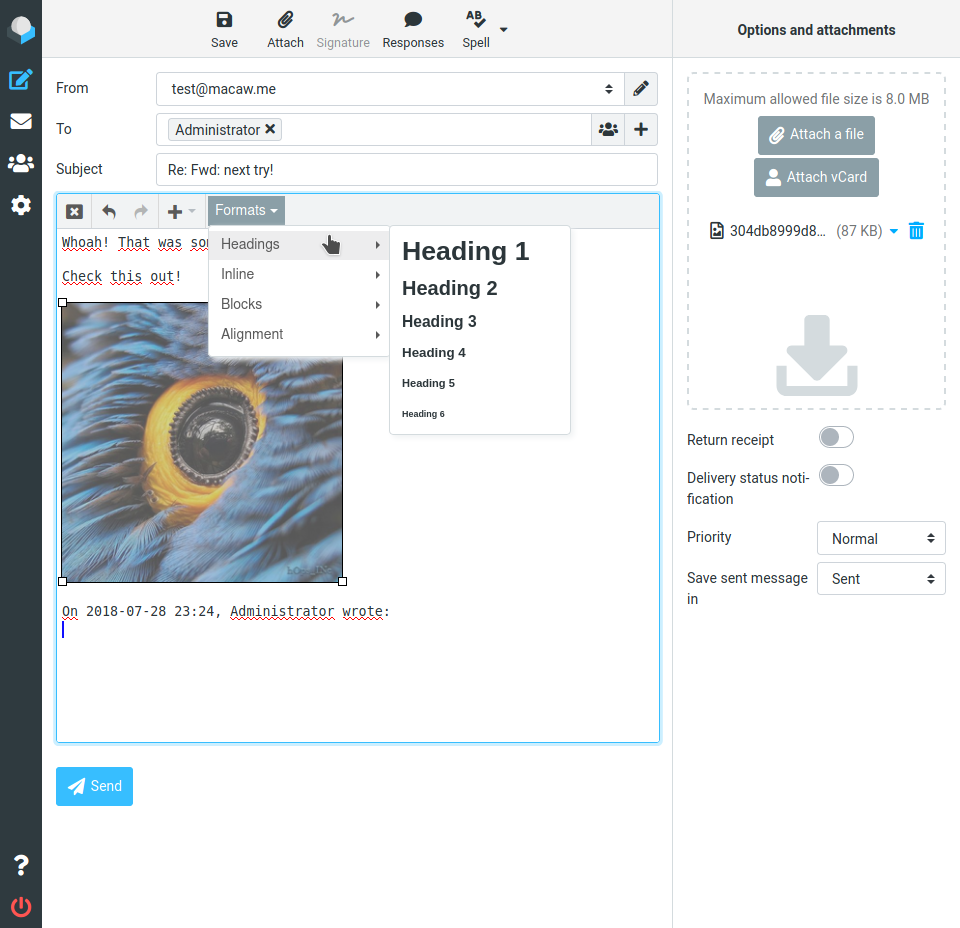Open address book icon next to To field
960x928 pixels.
click(608, 129)
